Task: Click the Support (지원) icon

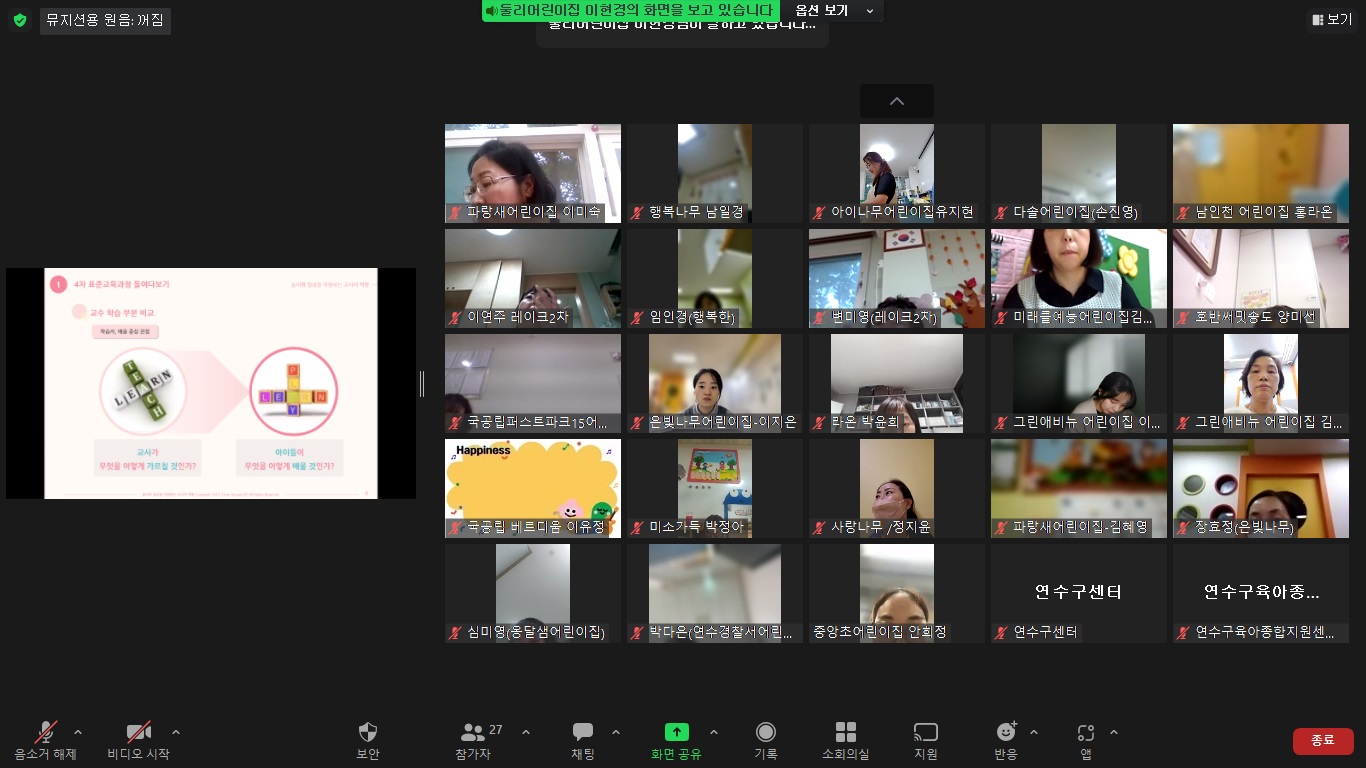Action: 926,732
